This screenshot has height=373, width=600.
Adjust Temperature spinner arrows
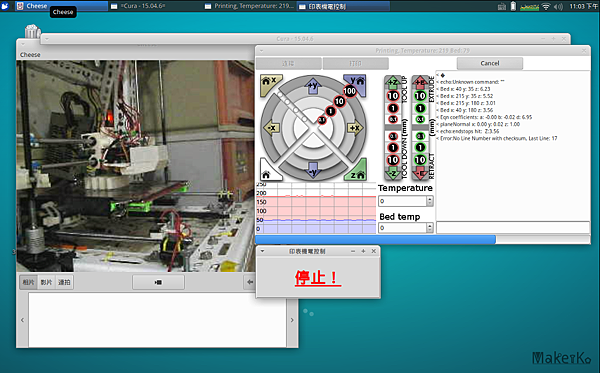click(x=430, y=201)
